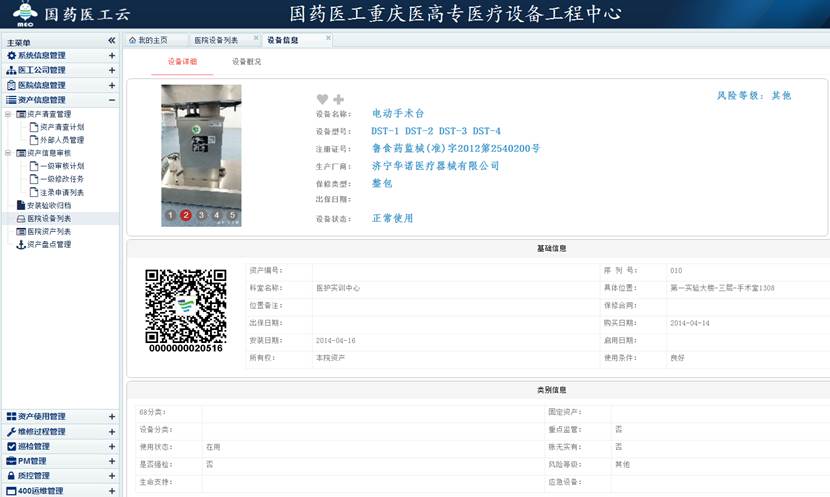
Task: Click the home icon on 我的主页 tab
Action: (x=132, y=40)
